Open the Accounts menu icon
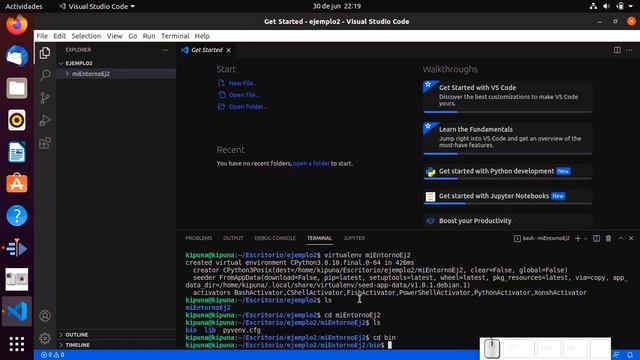 coord(45,316)
